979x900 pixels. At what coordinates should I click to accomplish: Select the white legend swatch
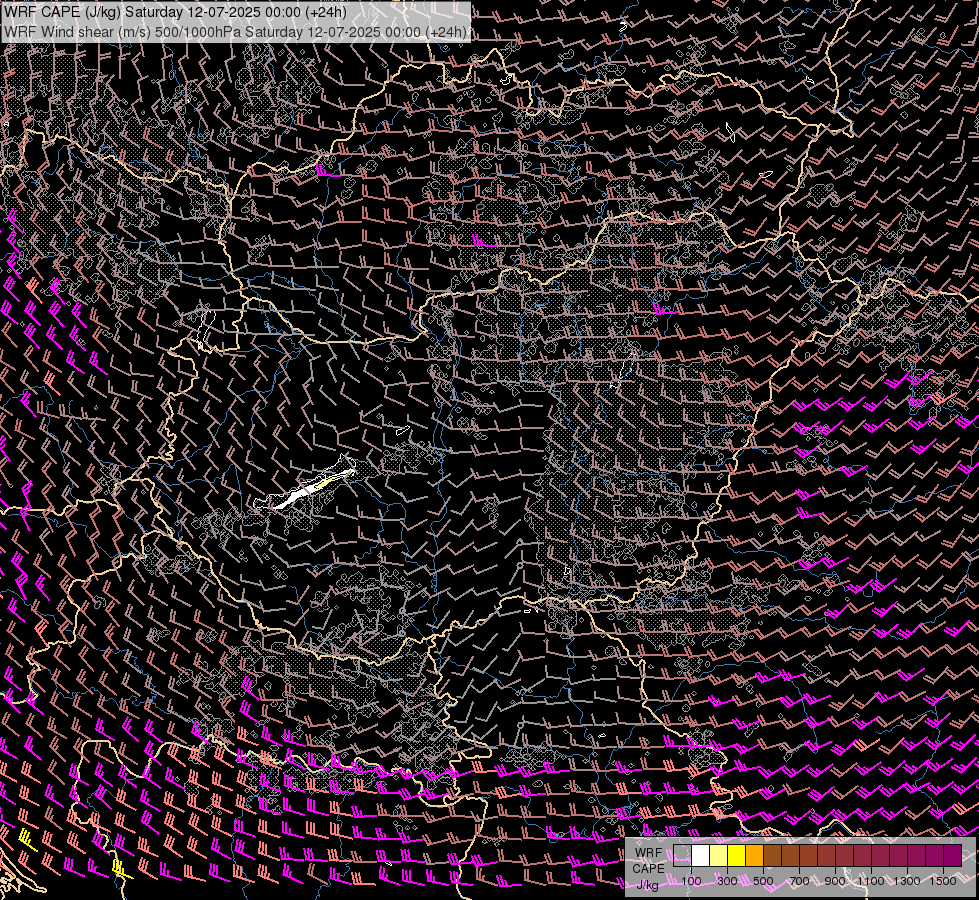click(x=701, y=855)
